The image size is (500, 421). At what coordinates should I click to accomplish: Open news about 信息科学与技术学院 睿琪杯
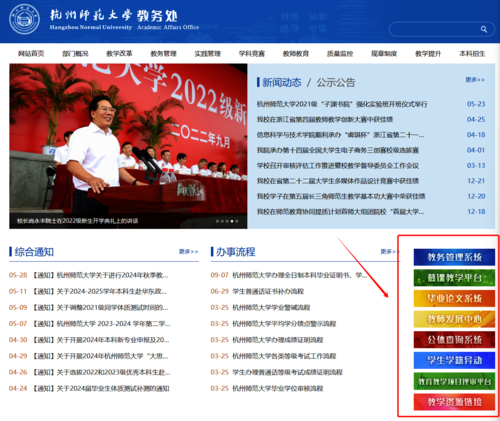[x=340, y=135]
